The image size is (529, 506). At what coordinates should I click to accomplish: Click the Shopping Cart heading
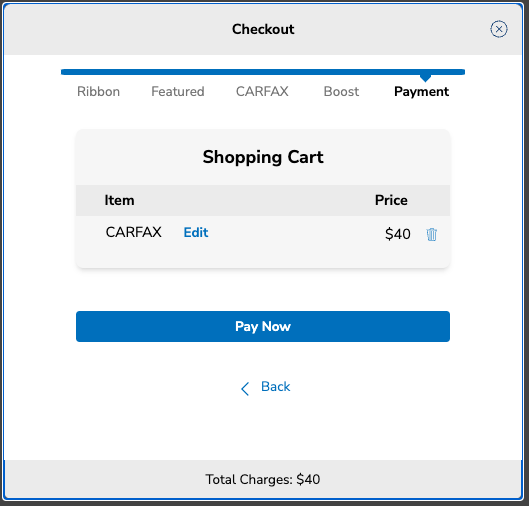(263, 157)
